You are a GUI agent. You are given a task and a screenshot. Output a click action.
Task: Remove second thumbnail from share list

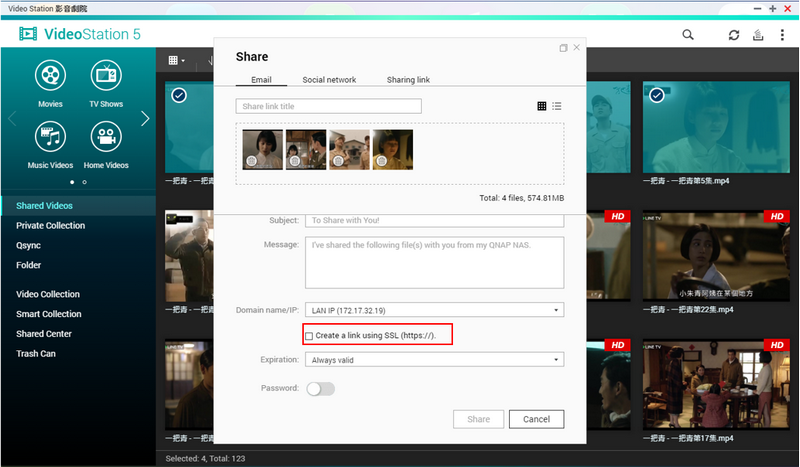click(295, 161)
